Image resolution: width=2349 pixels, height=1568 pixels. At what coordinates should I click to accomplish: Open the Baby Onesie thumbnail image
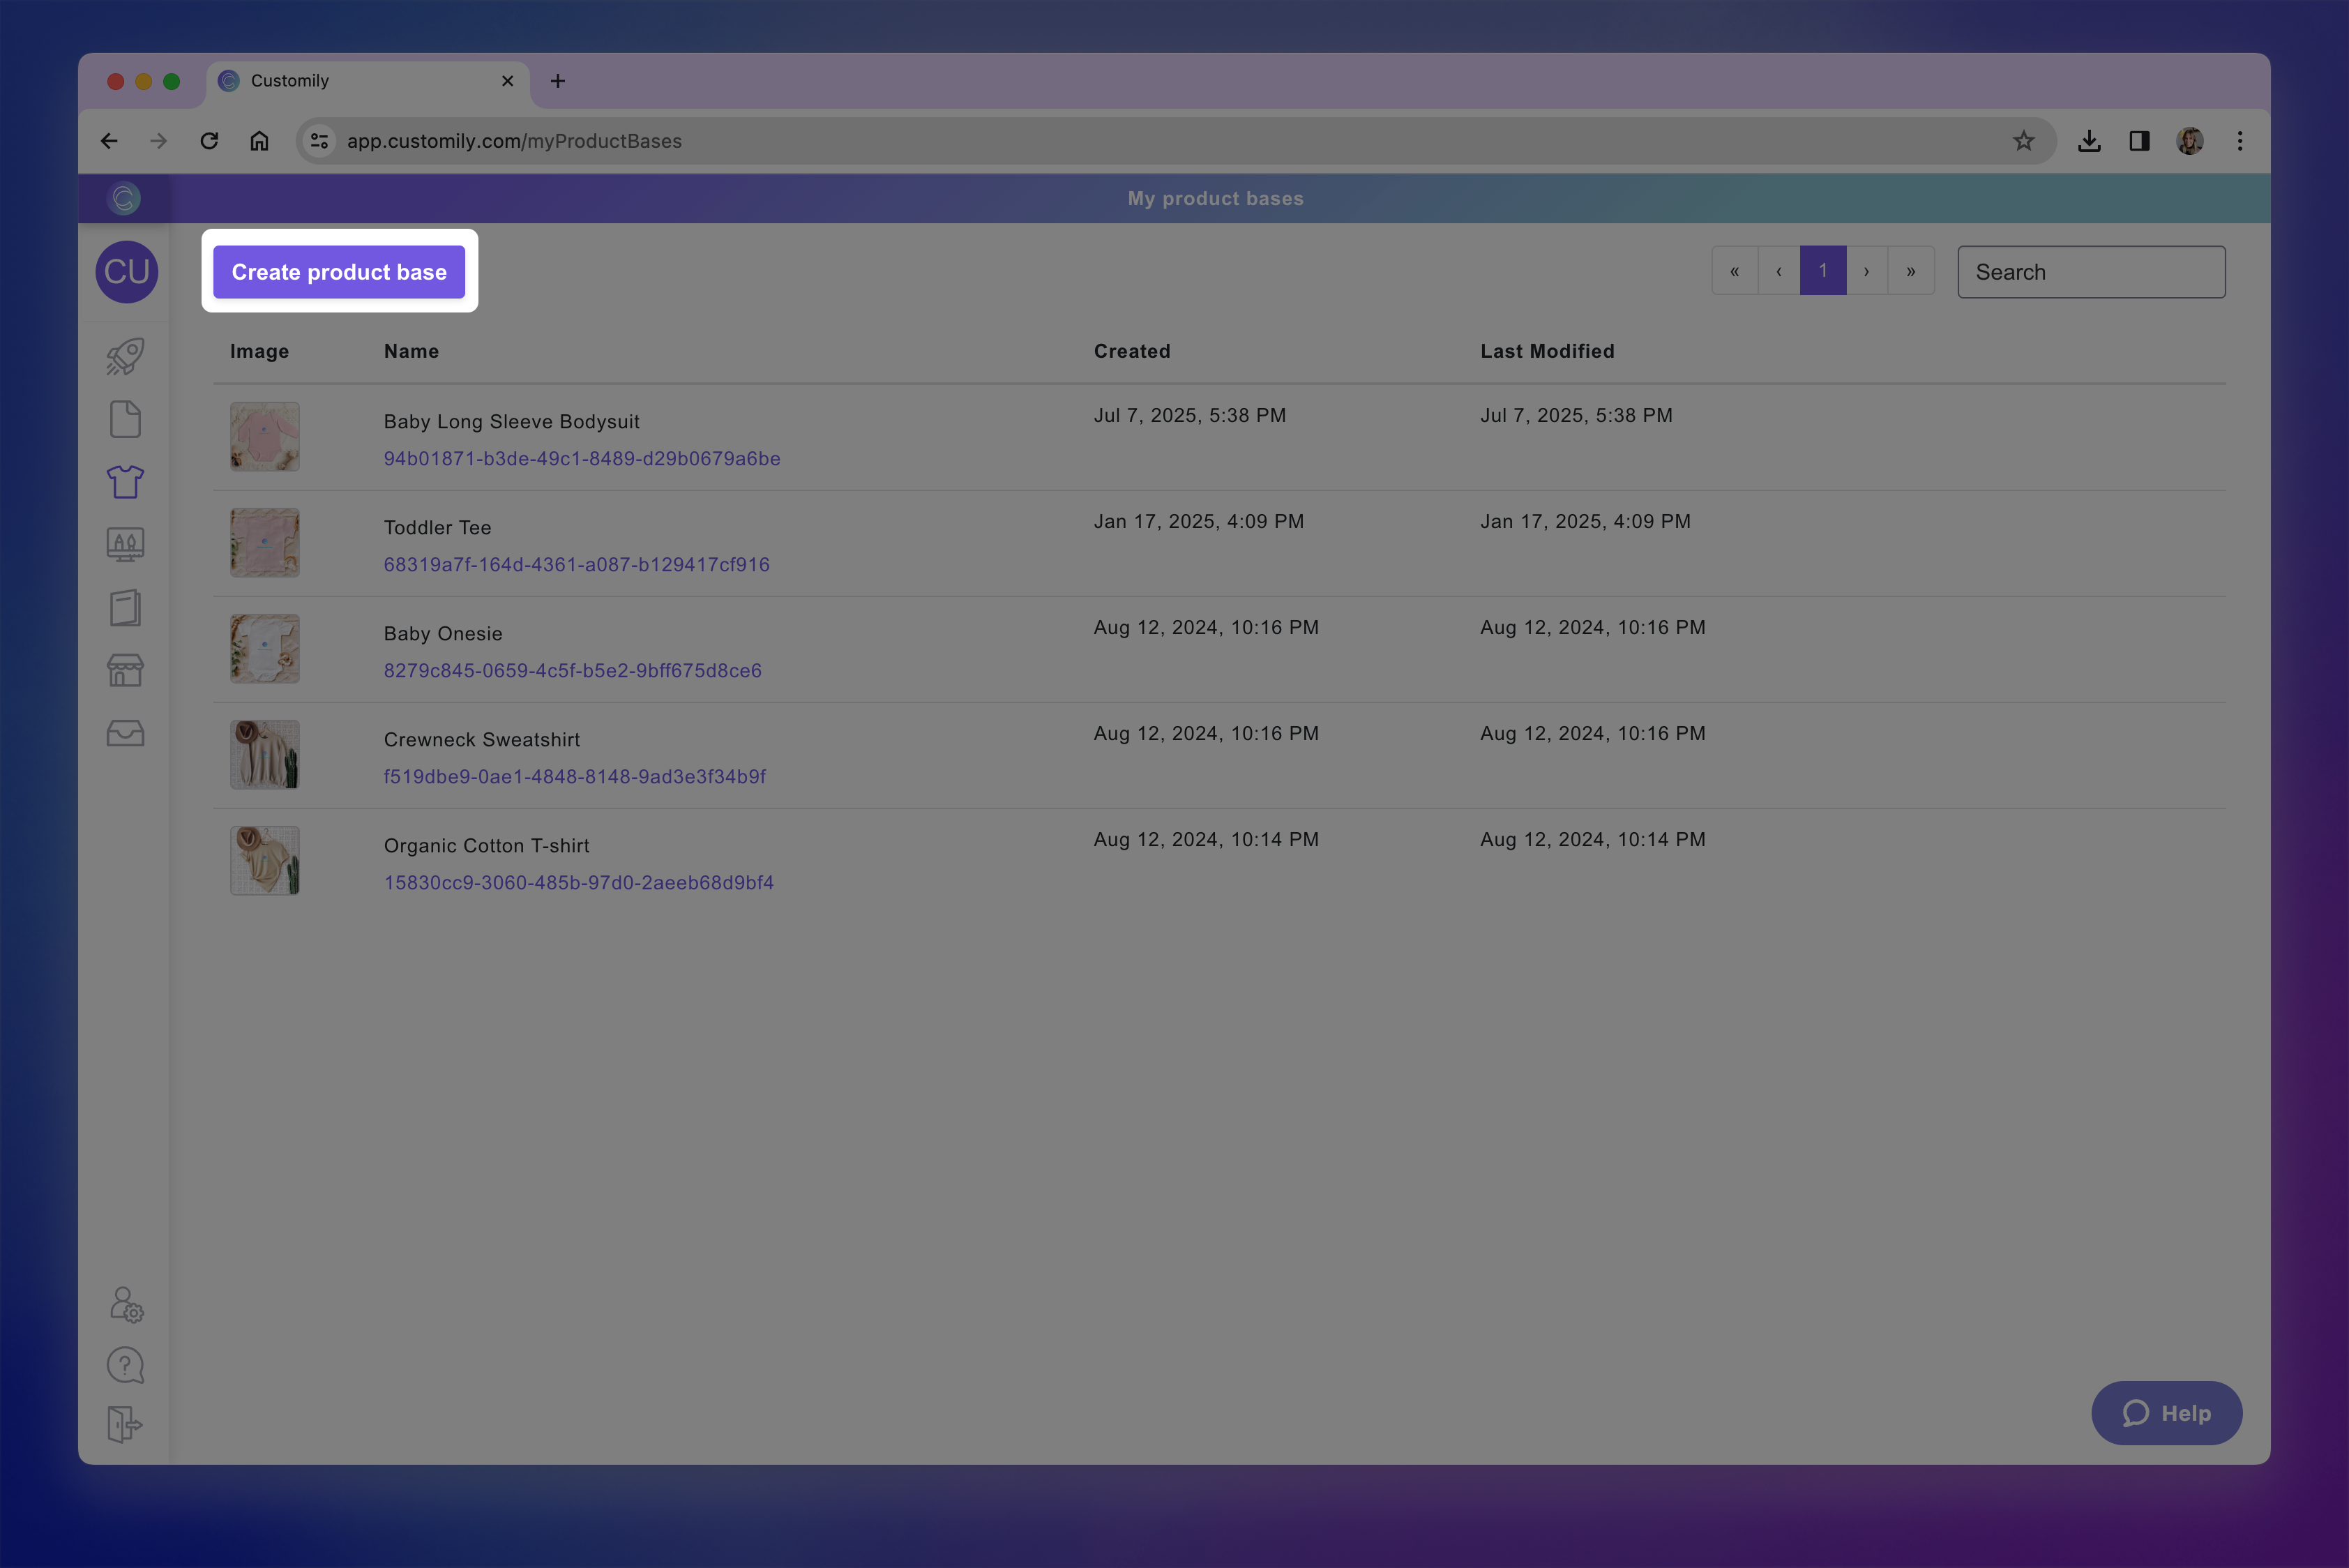pyautogui.click(x=265, y=649)
